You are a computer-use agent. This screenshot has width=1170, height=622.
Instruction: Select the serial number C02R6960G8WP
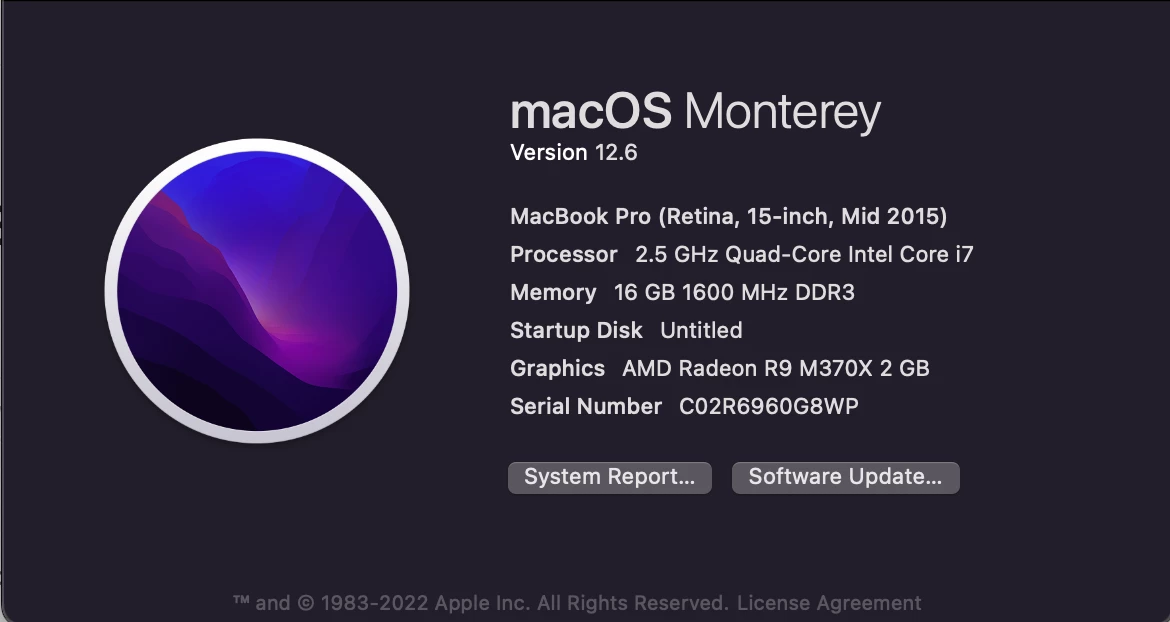769,406
